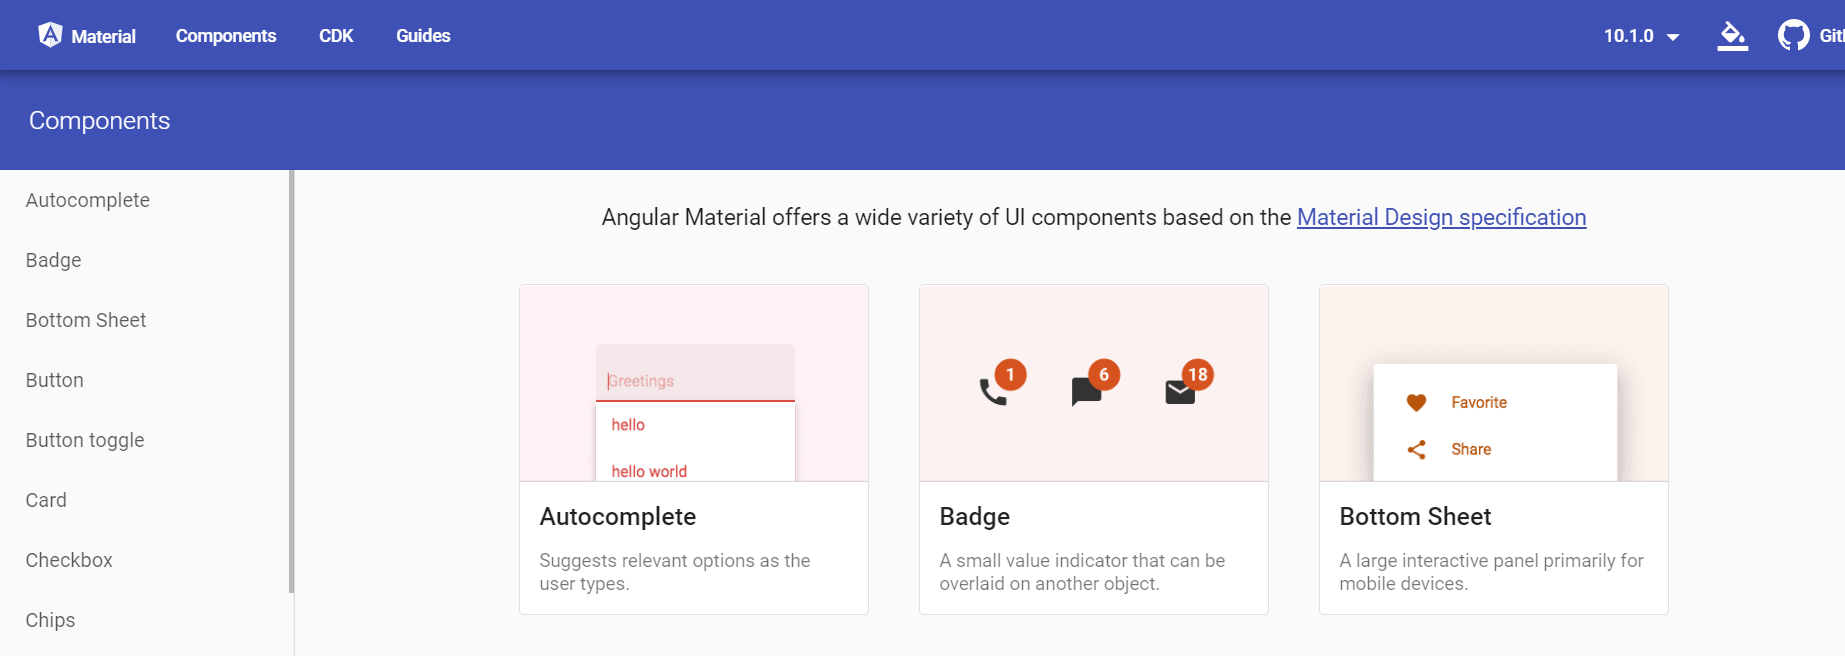Click the Badge preview thumbnail

(x=1094, y=383)
